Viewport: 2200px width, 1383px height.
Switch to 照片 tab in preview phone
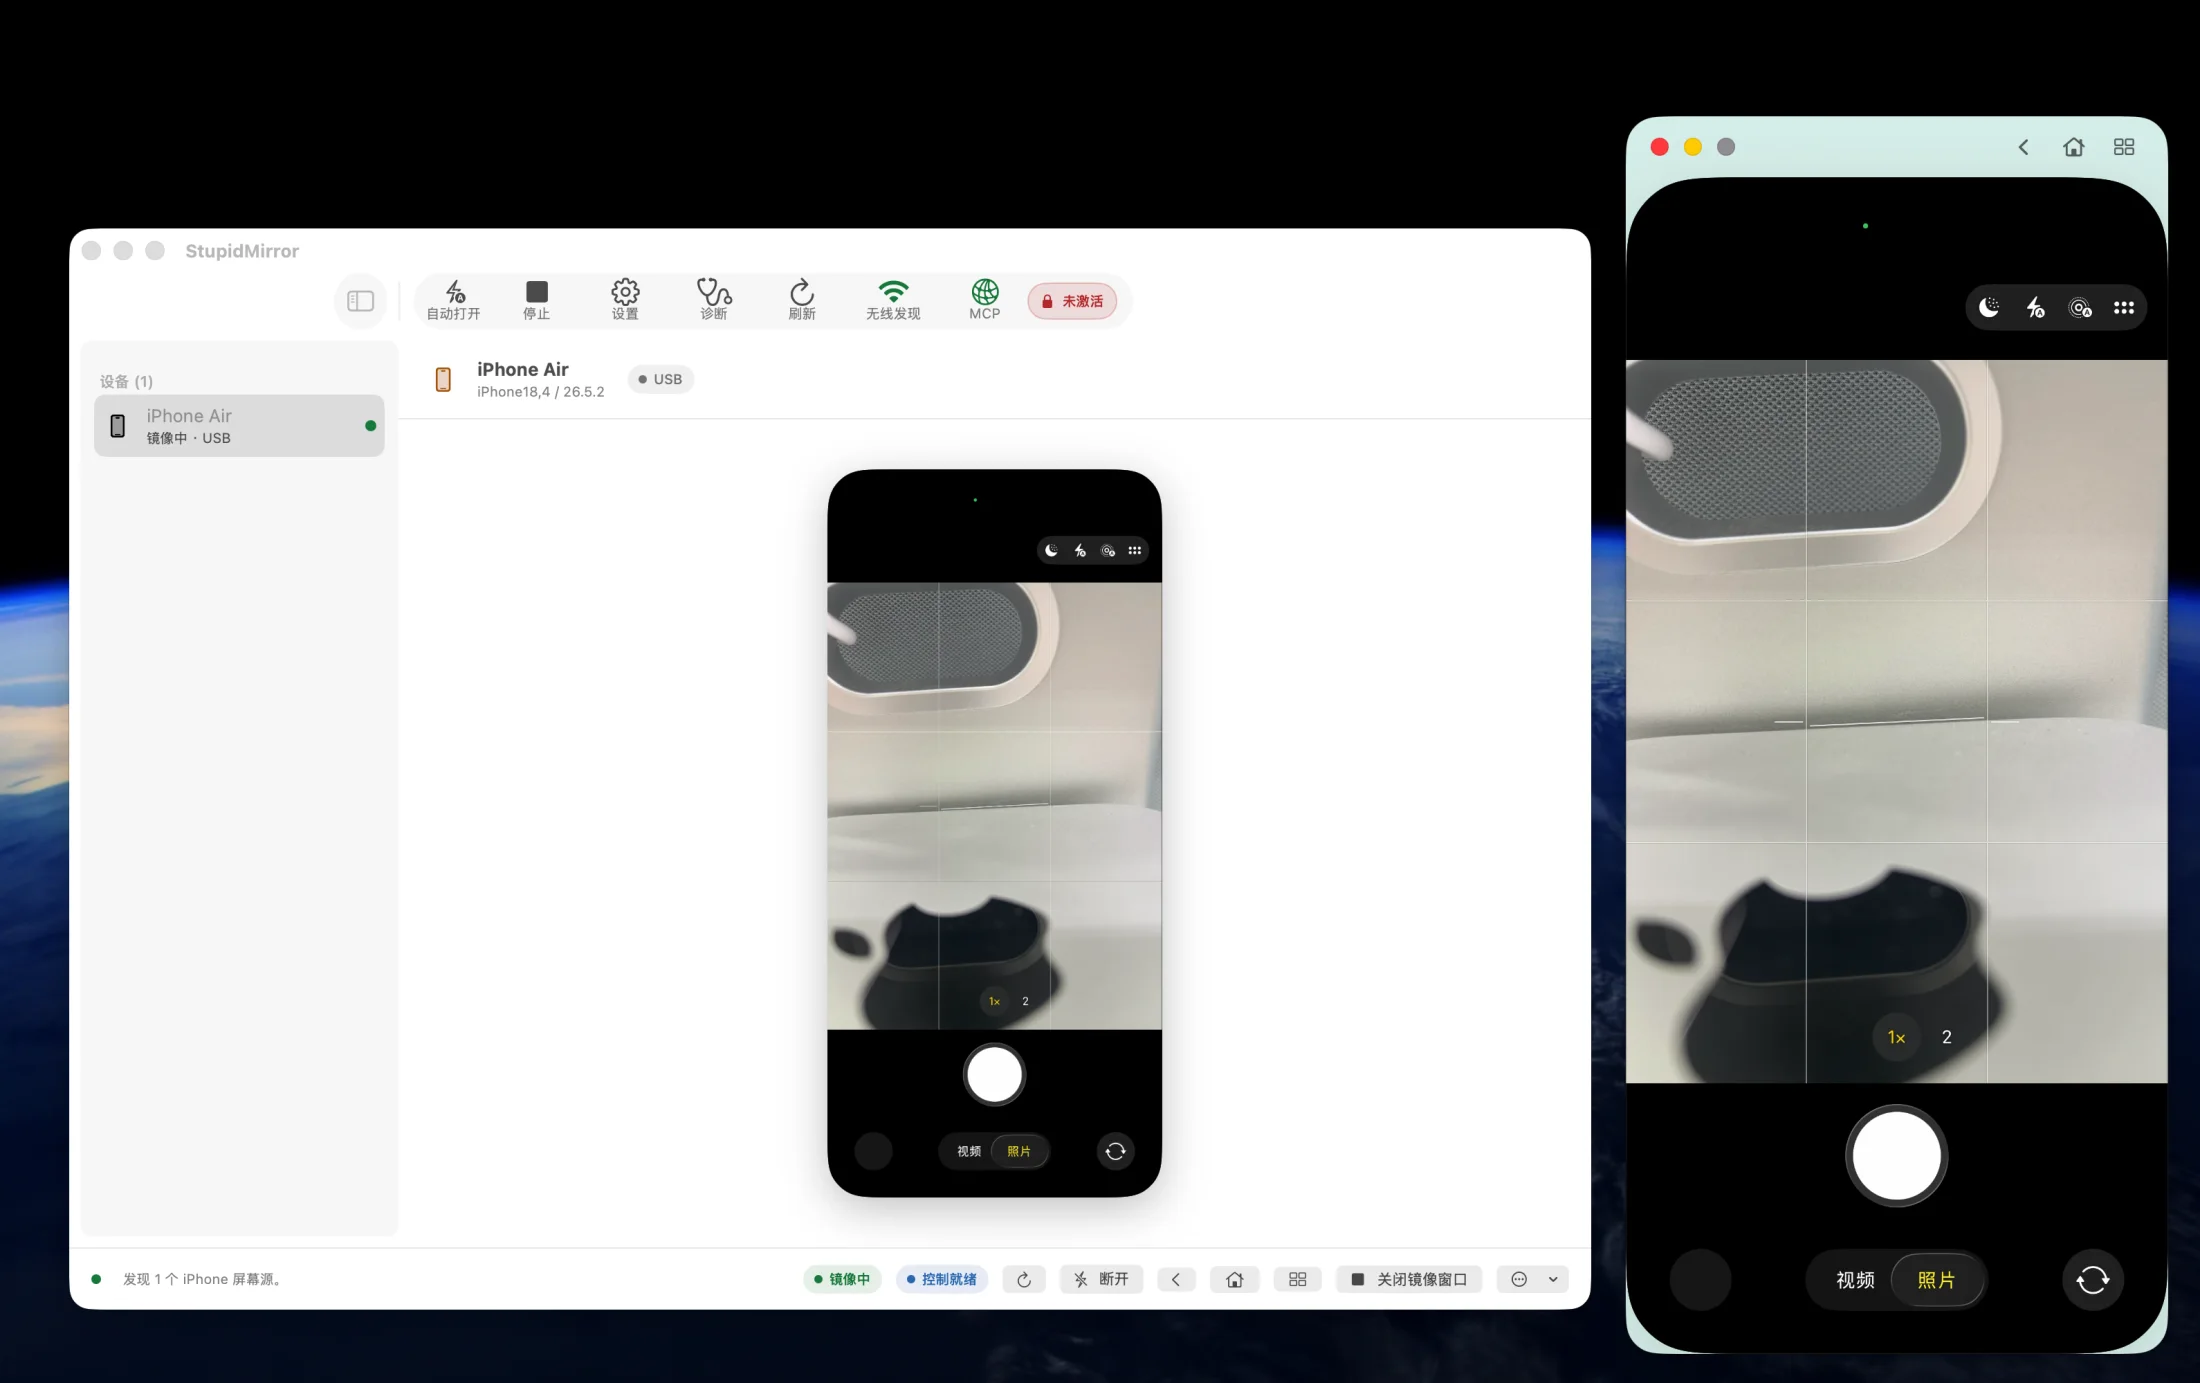[x=1019, y=1151]
